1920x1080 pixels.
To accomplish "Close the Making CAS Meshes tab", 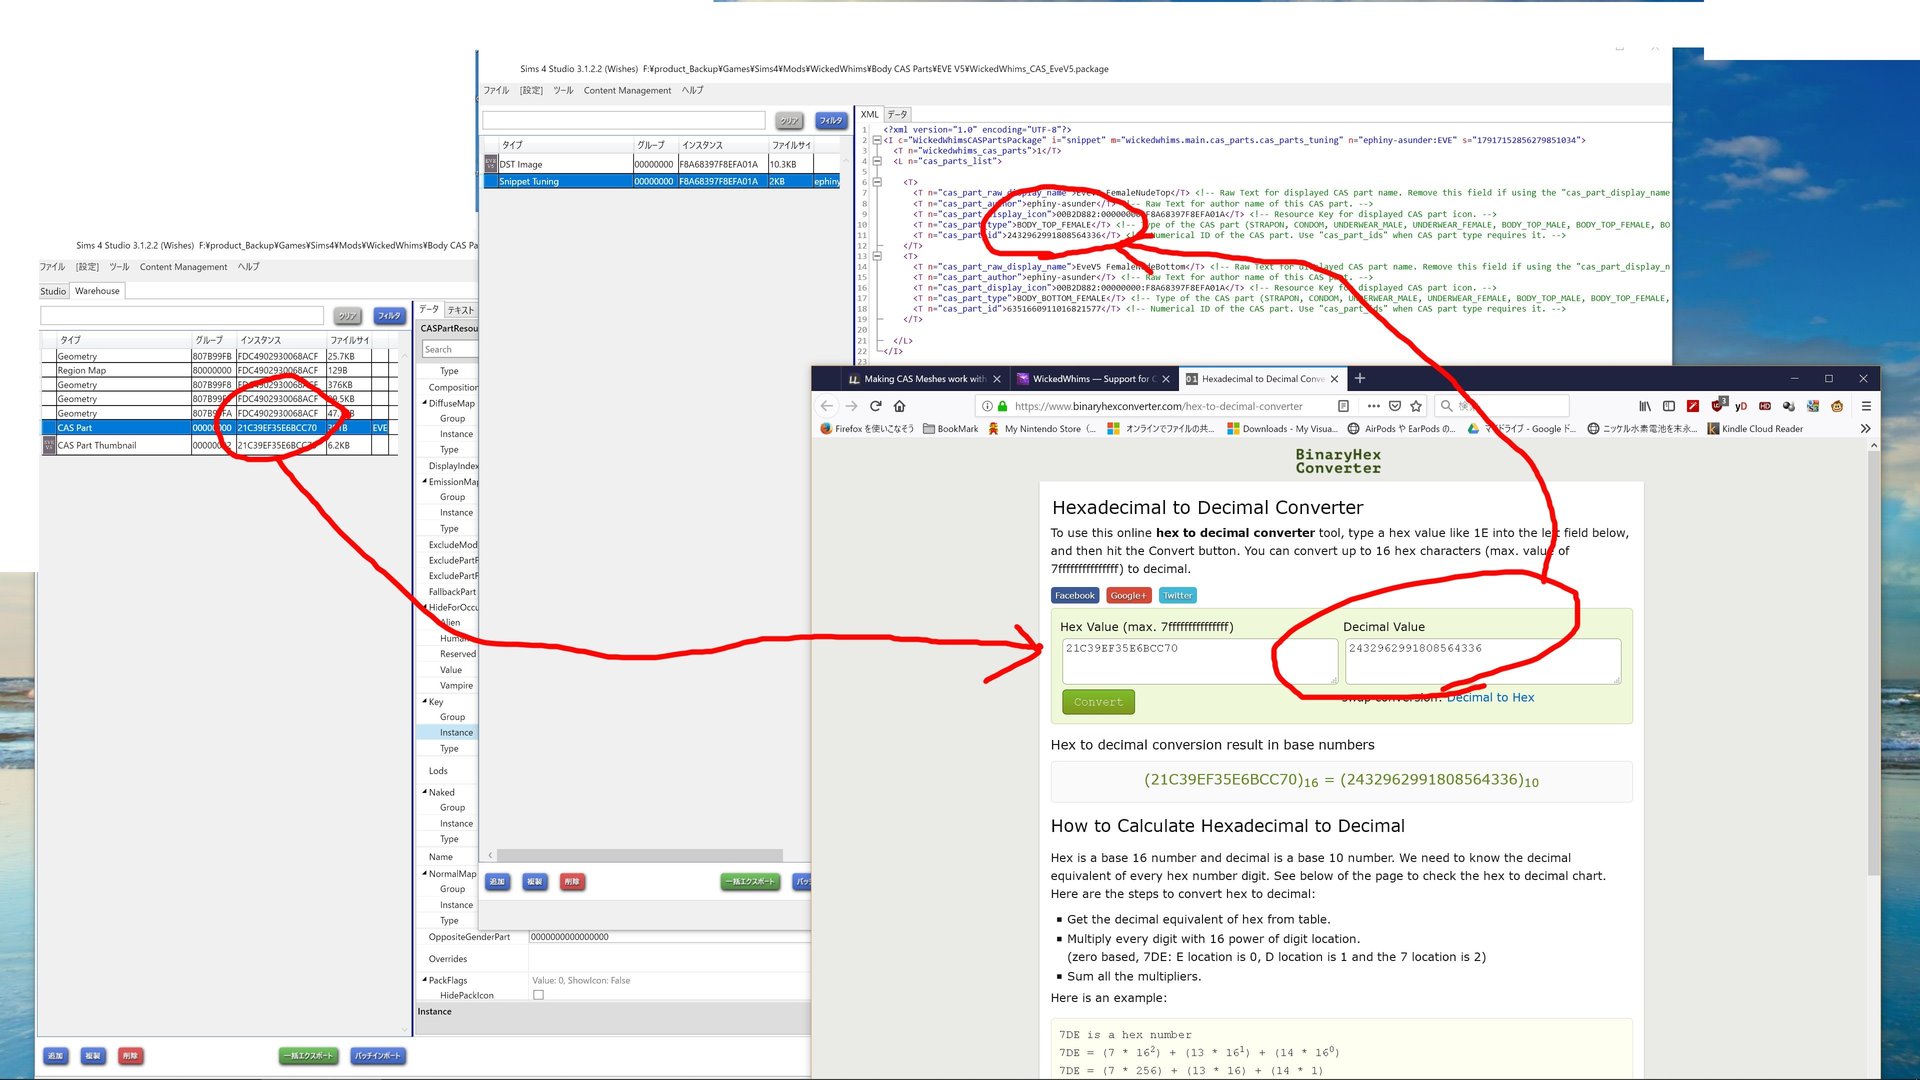I will click(x=997, y=379).
